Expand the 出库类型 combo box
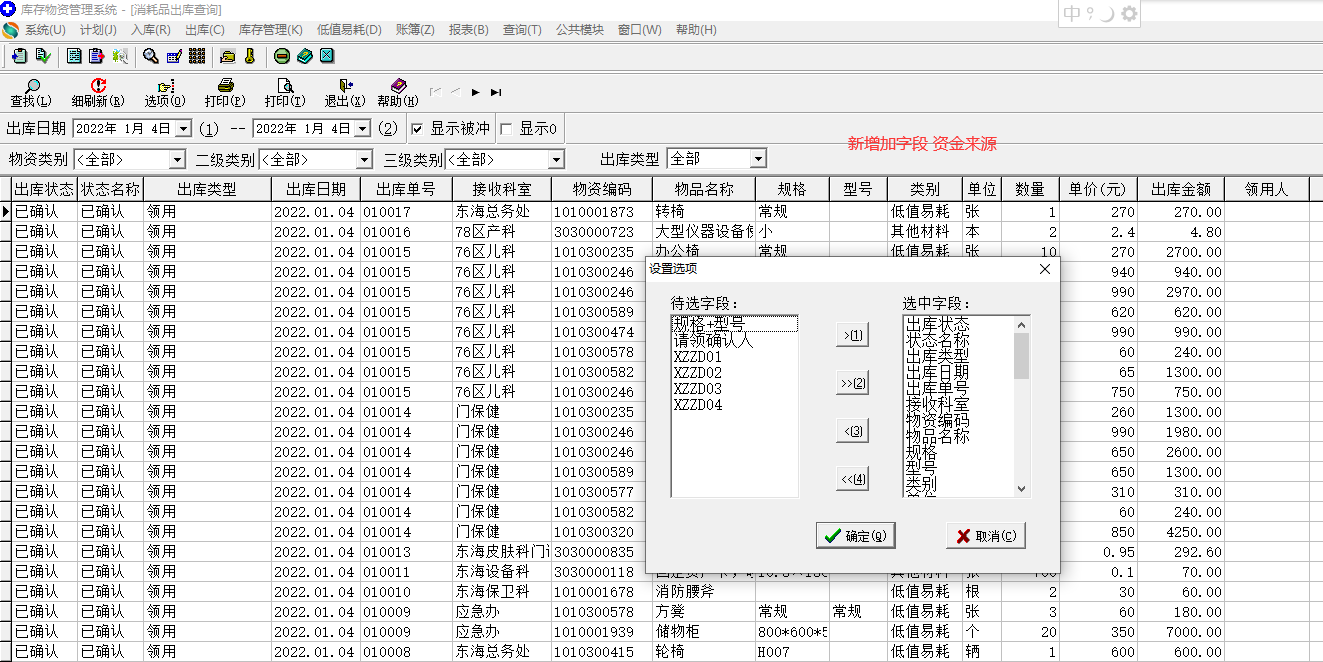This screenshot has height=662, width=1323. 758,159
